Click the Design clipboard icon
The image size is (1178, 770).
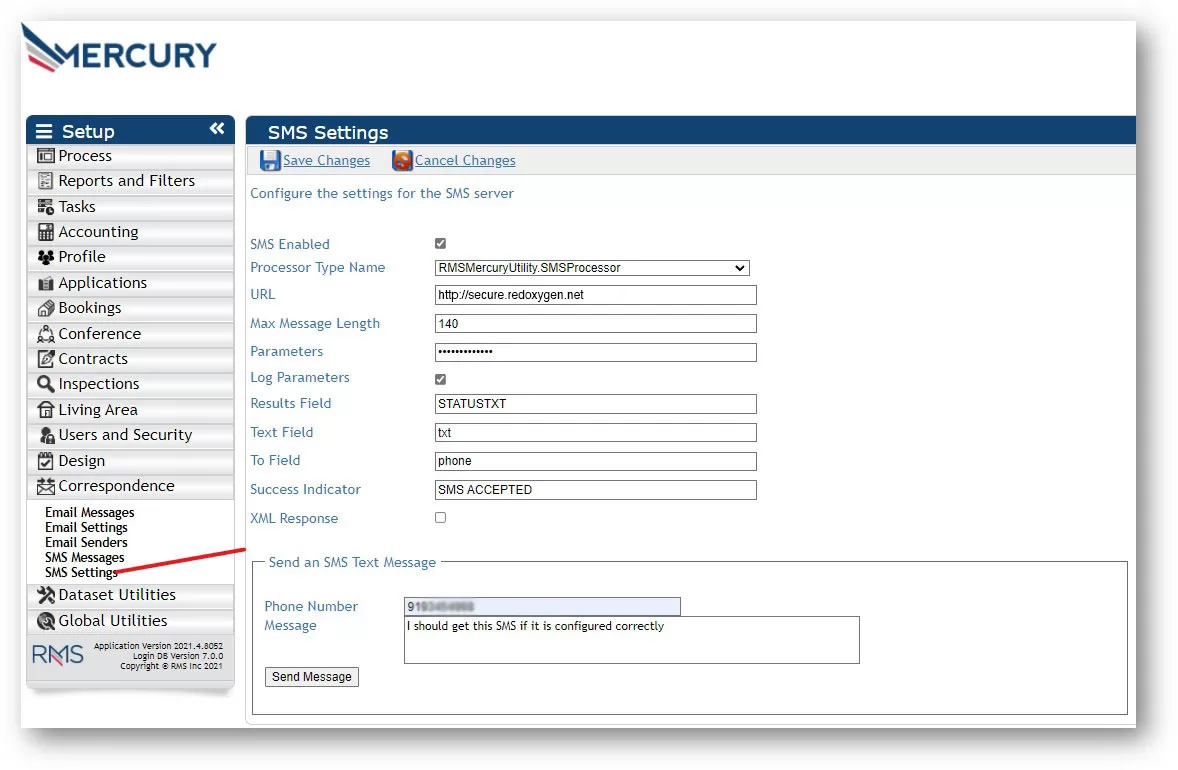[46, 460]
